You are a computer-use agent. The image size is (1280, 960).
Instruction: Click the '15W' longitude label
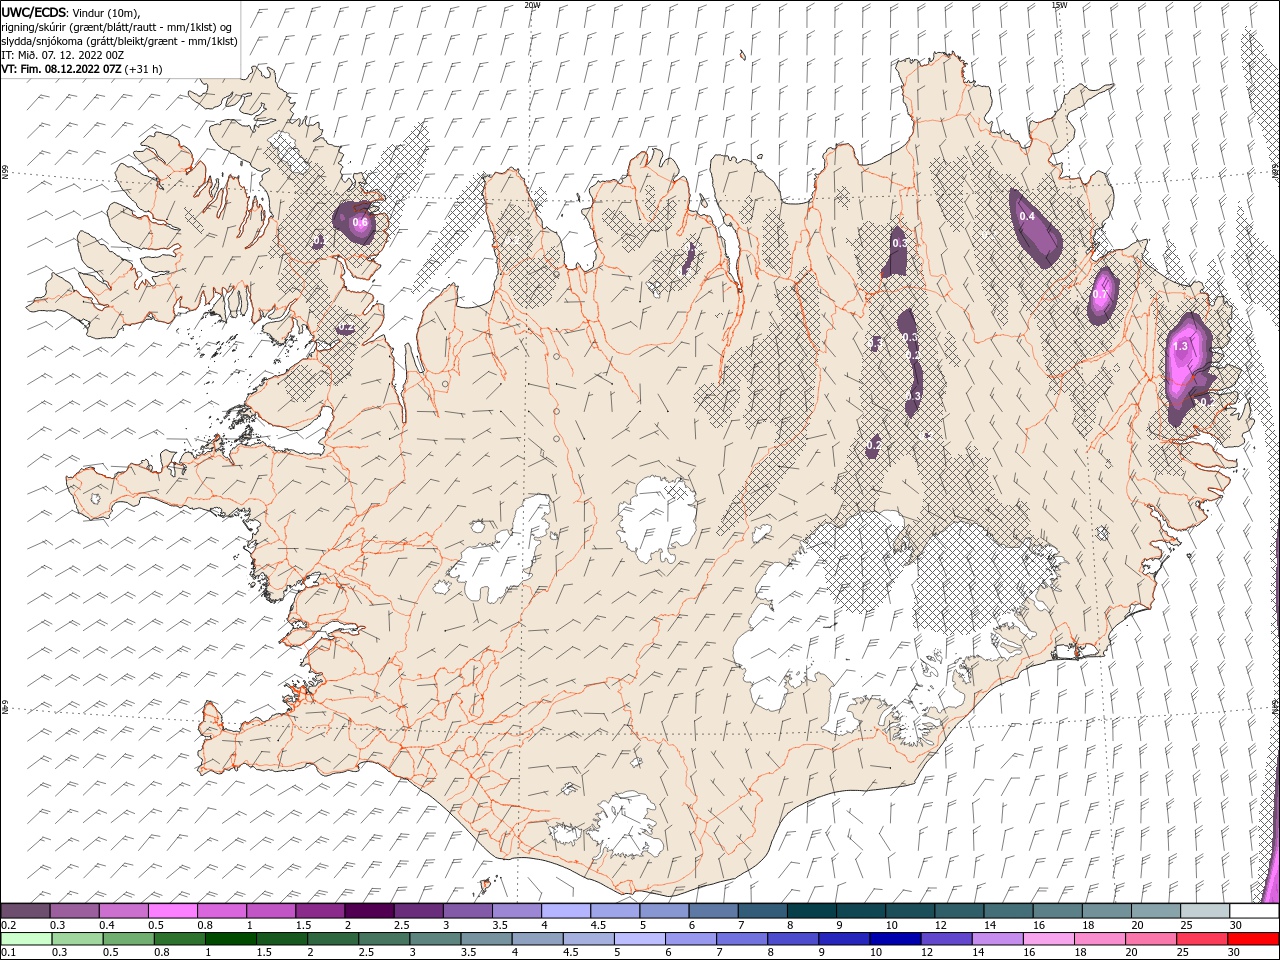coord(1059,5)
